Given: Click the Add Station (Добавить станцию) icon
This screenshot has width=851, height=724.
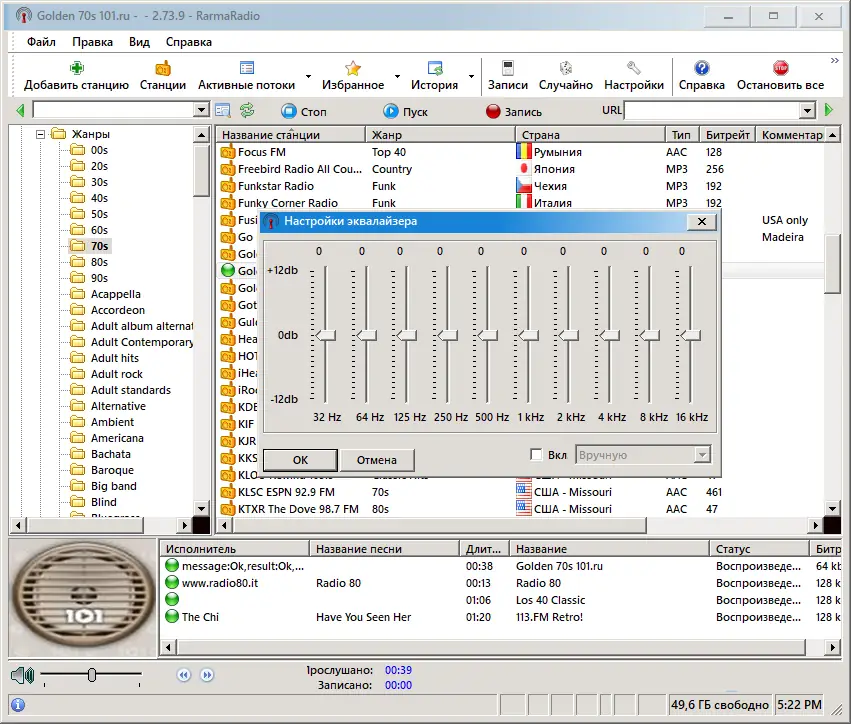Looking at the screenshot, I should tap(76, 69).
